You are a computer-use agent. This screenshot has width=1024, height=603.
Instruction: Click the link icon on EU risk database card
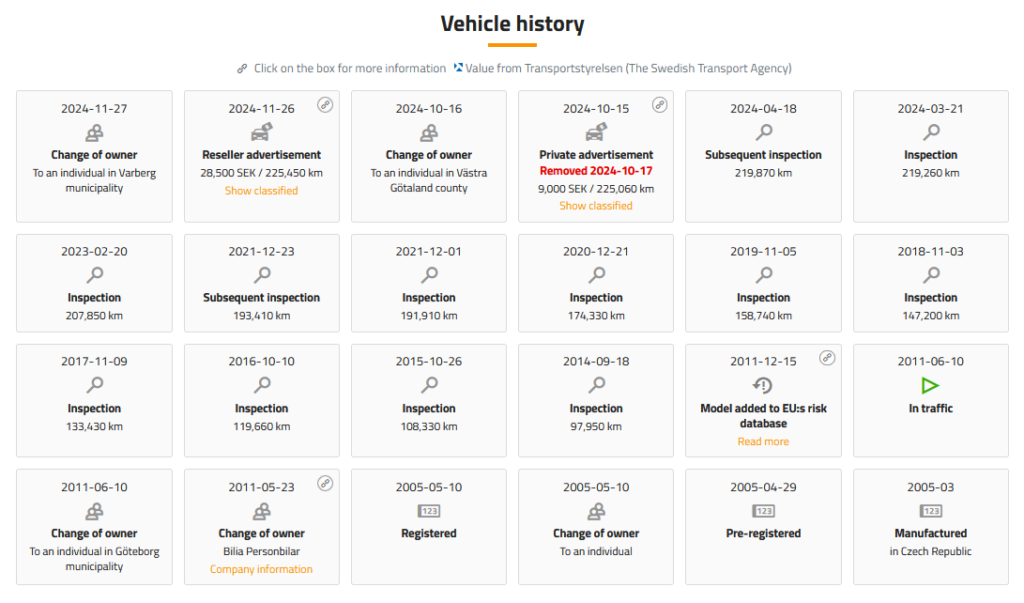click(827, 358)
